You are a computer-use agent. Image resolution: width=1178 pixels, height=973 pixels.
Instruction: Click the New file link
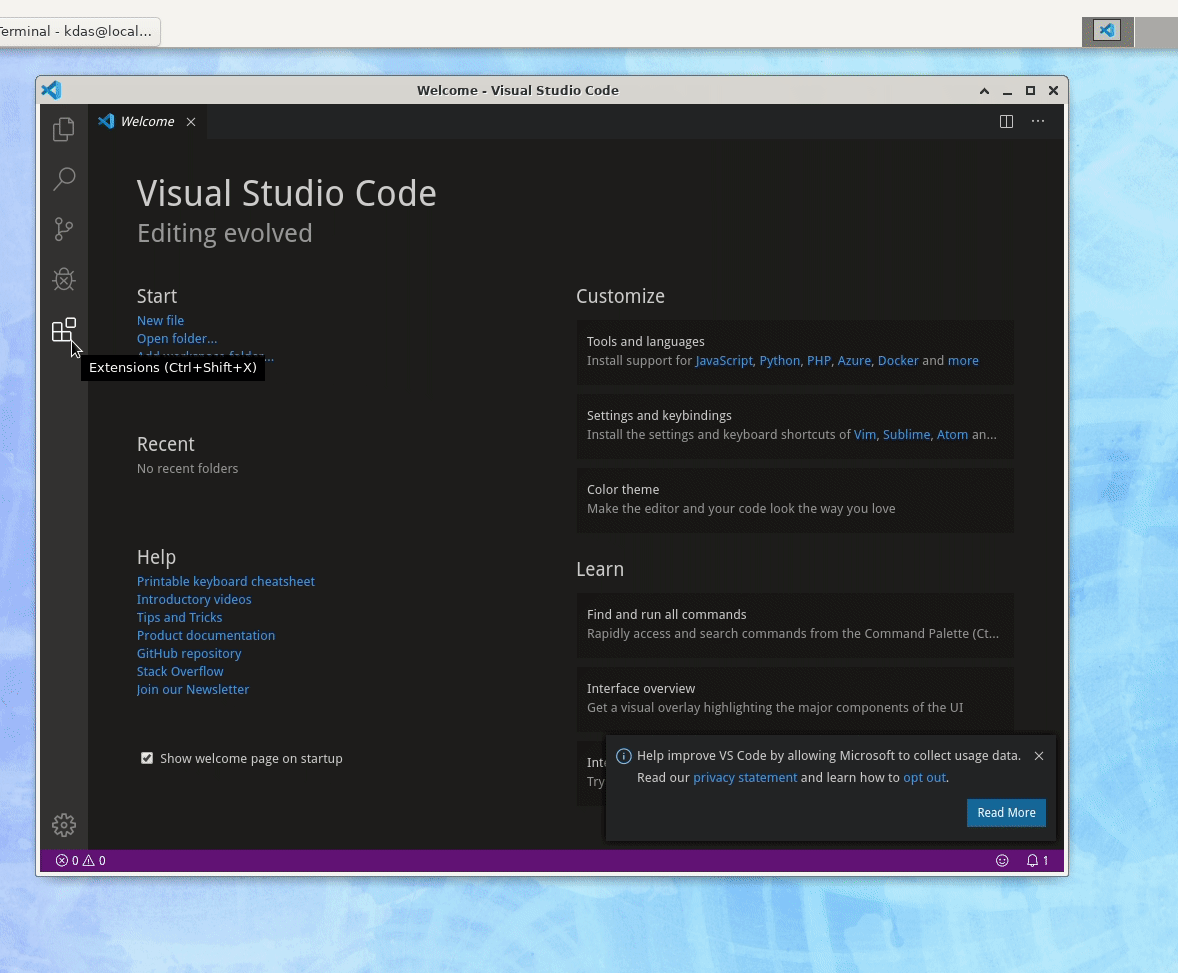click(160, 320)
